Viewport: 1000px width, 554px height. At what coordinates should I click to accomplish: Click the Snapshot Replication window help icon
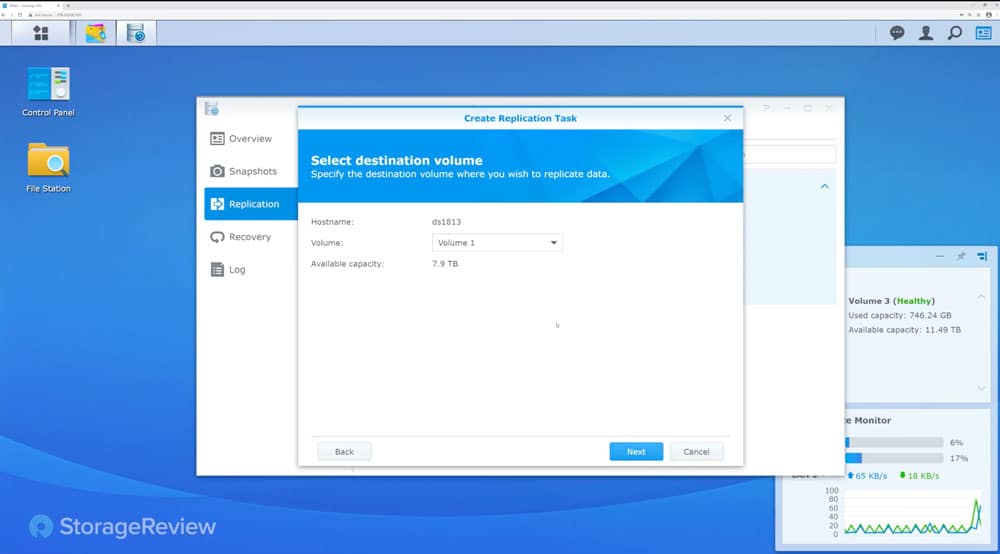(766, 108)
